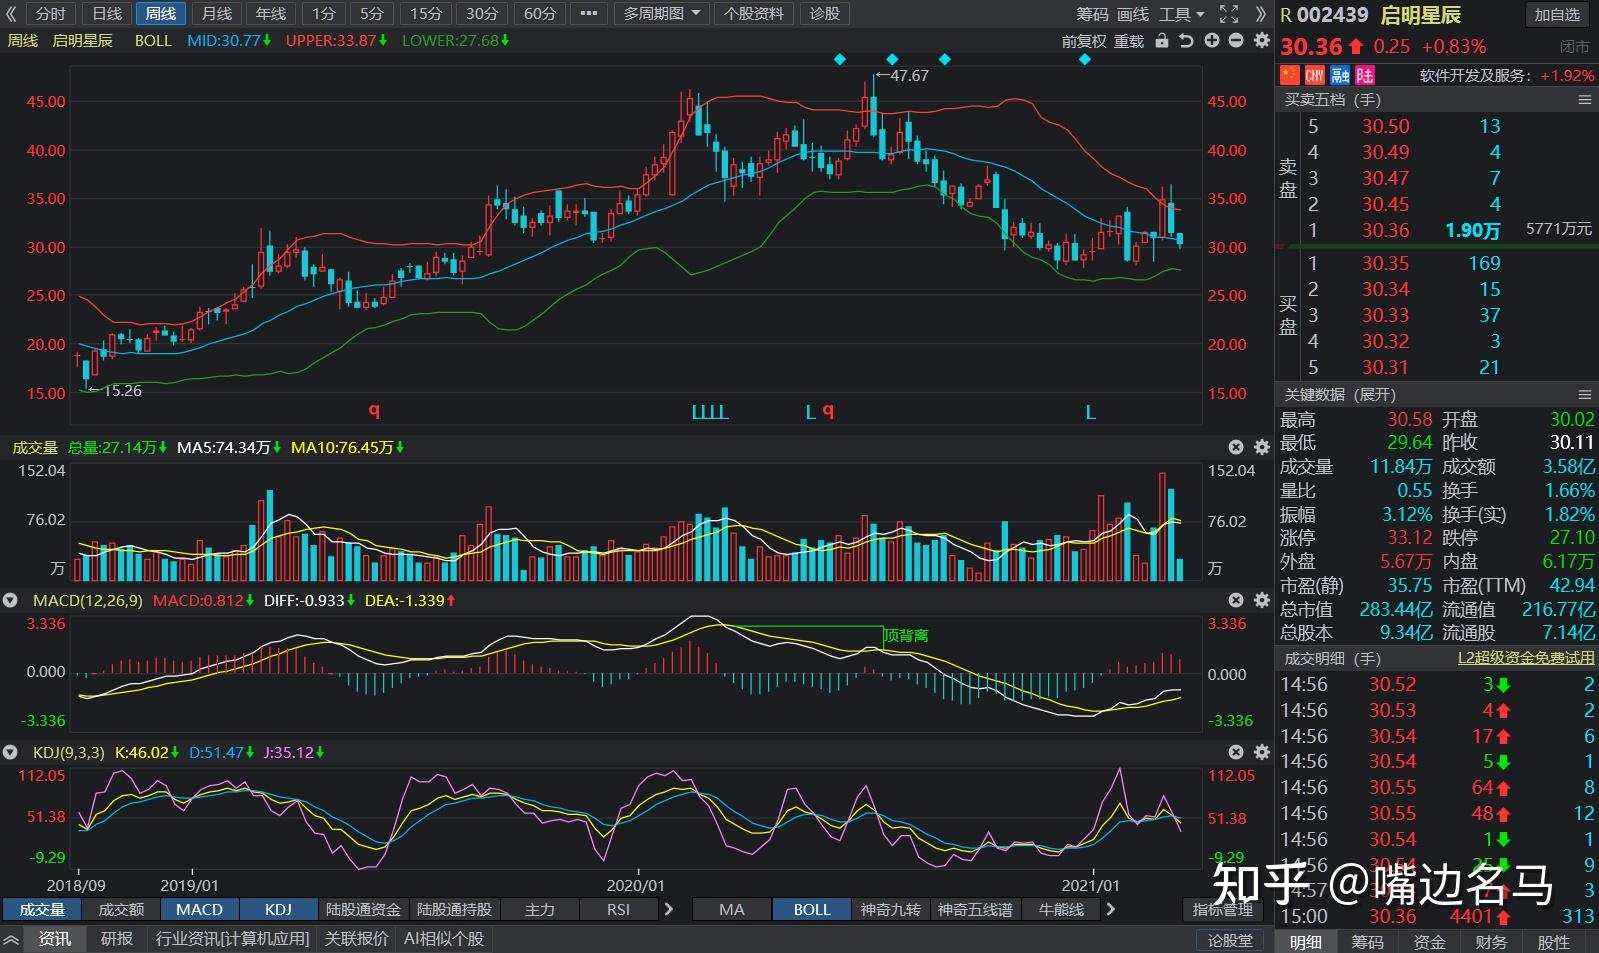Zoom out chart minus icon
This screenshot has height=953, width=1599.
1236,41
